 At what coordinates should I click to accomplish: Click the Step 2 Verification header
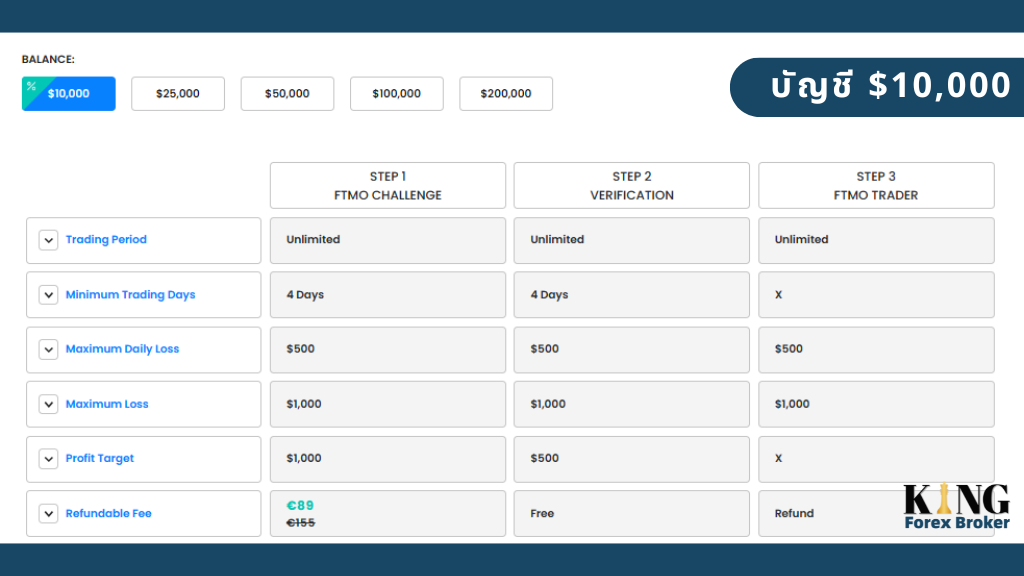coord(632,185)
